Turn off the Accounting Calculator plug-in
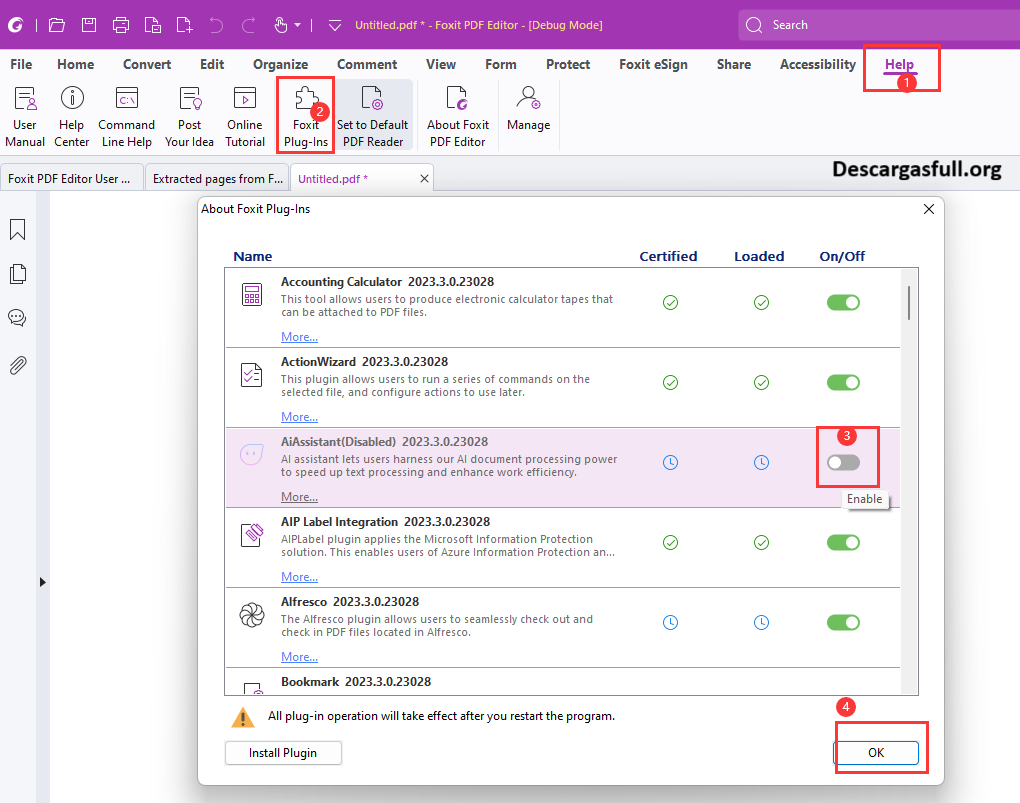The width and height of the screenshot is (1020, 803). (x=843, y=302)
